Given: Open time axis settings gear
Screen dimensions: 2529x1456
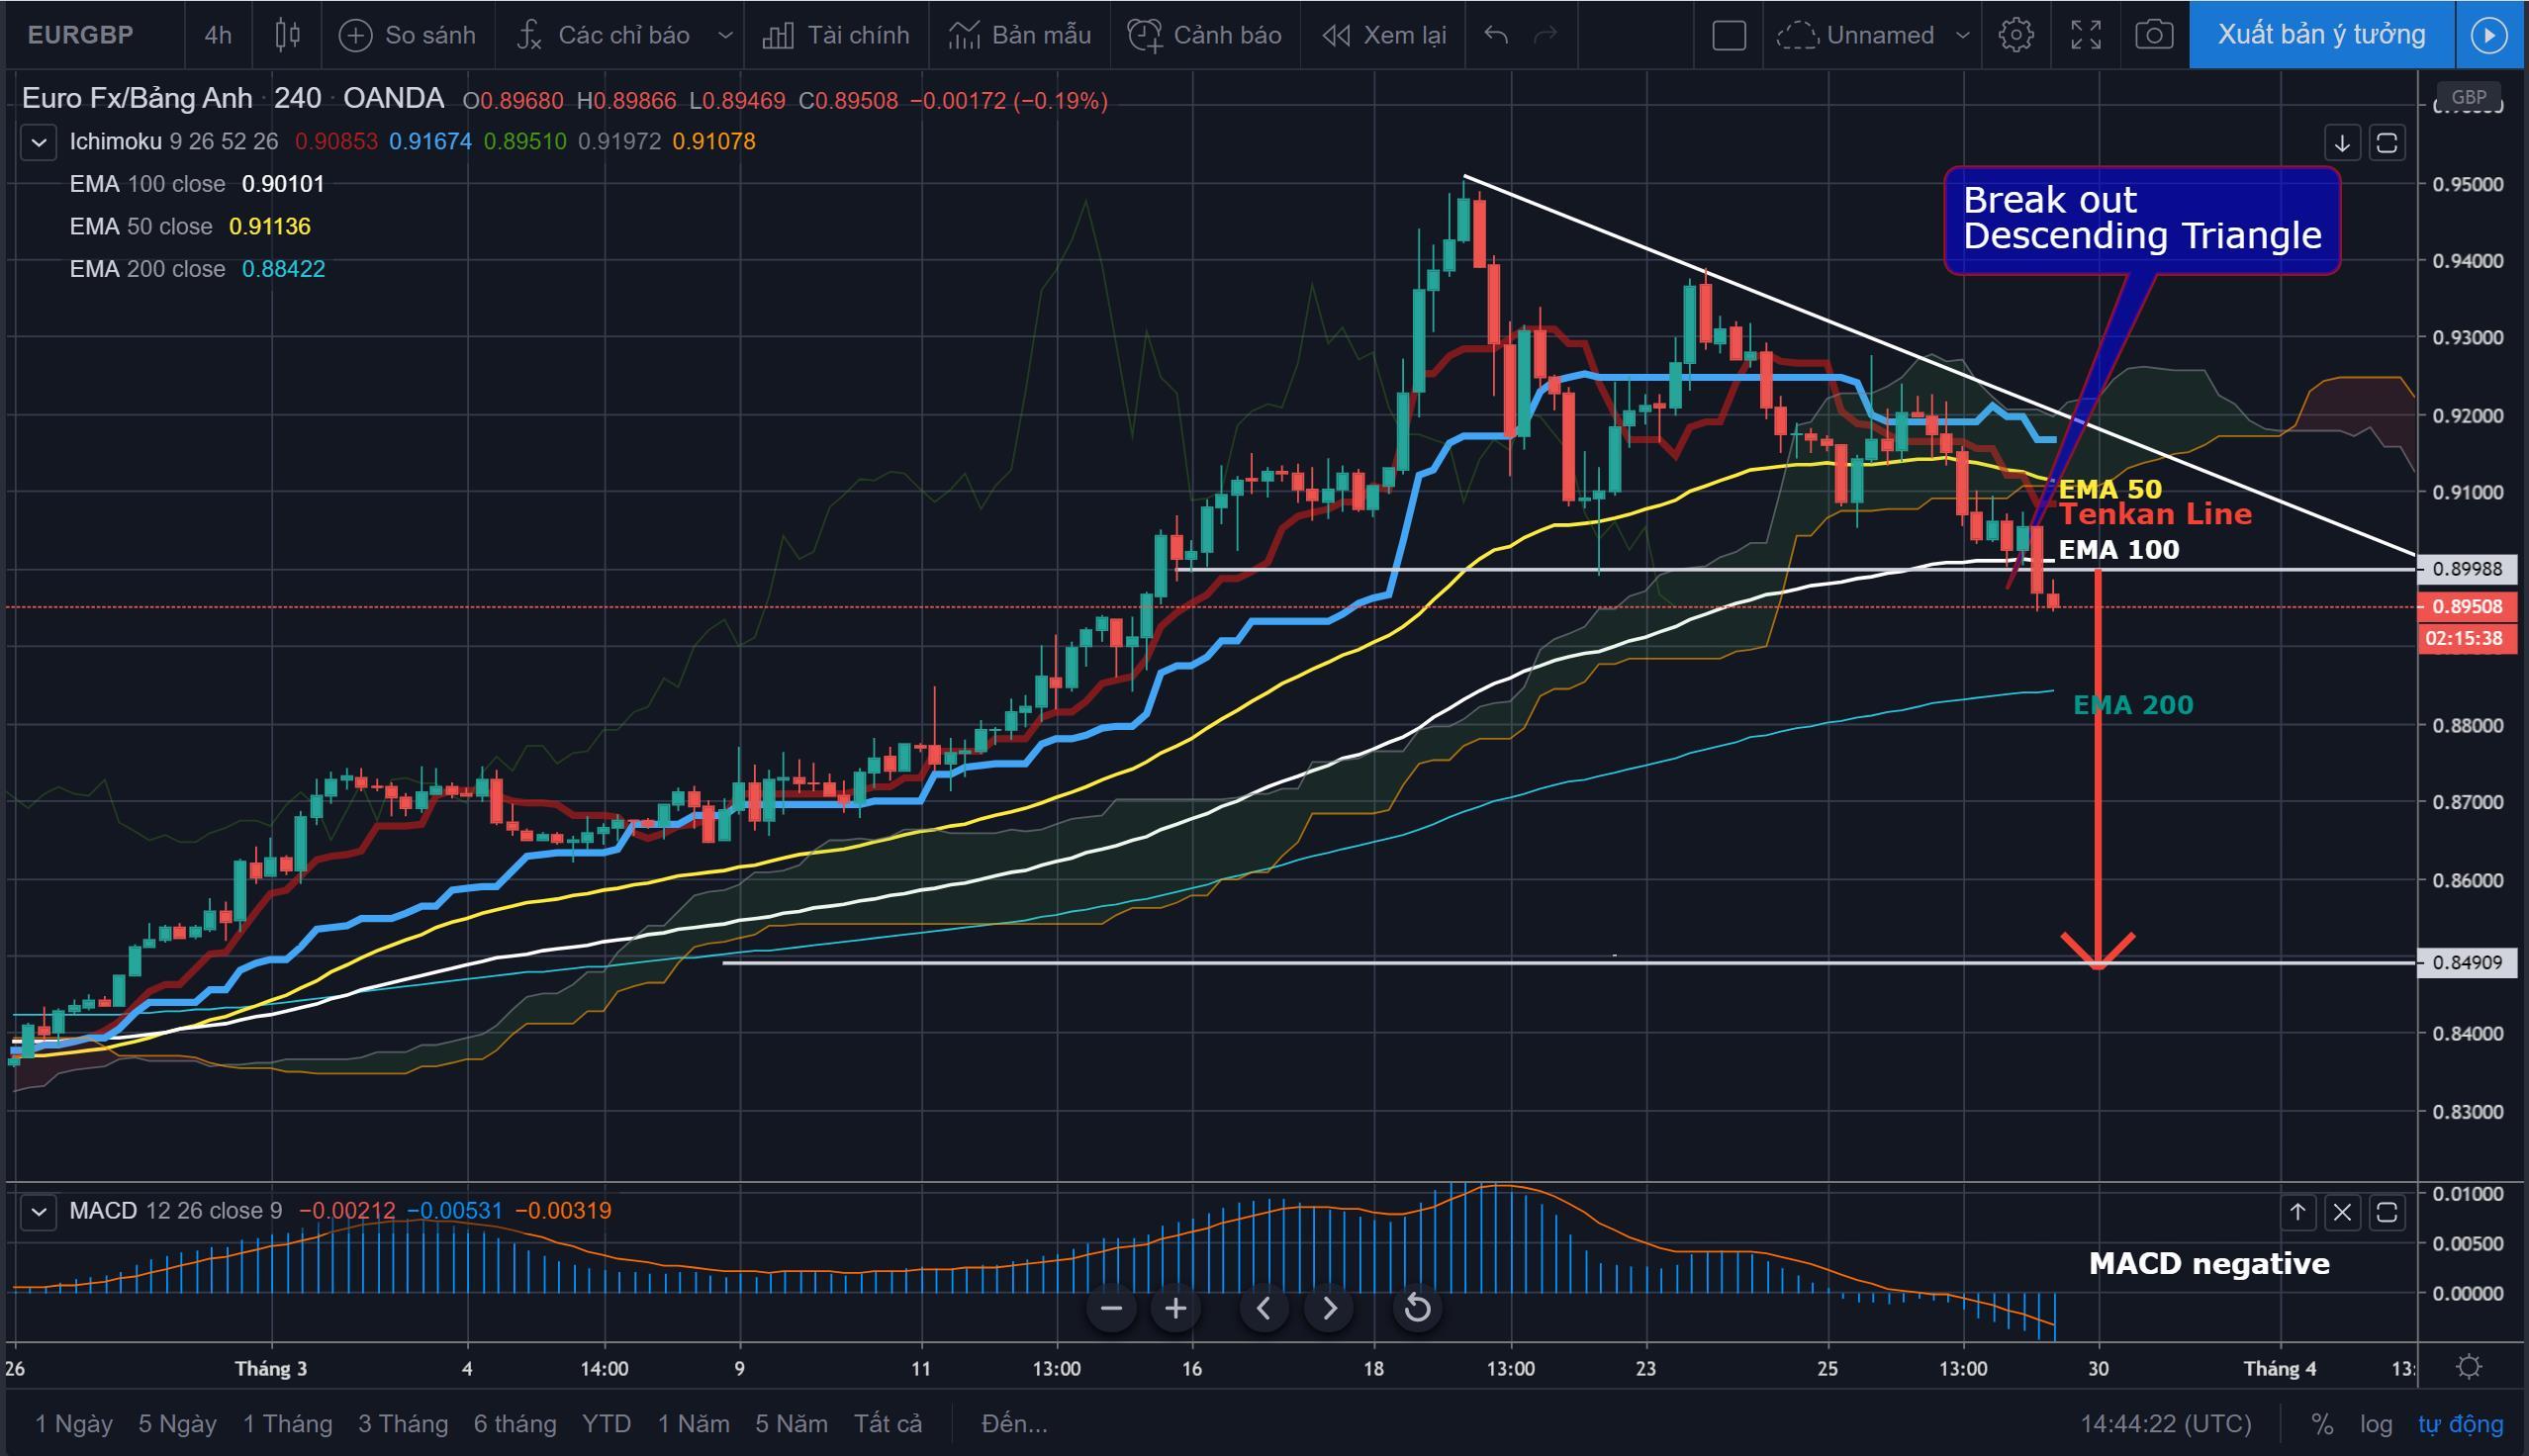Looking at the screenshot, I should tap(2469, 1367).
